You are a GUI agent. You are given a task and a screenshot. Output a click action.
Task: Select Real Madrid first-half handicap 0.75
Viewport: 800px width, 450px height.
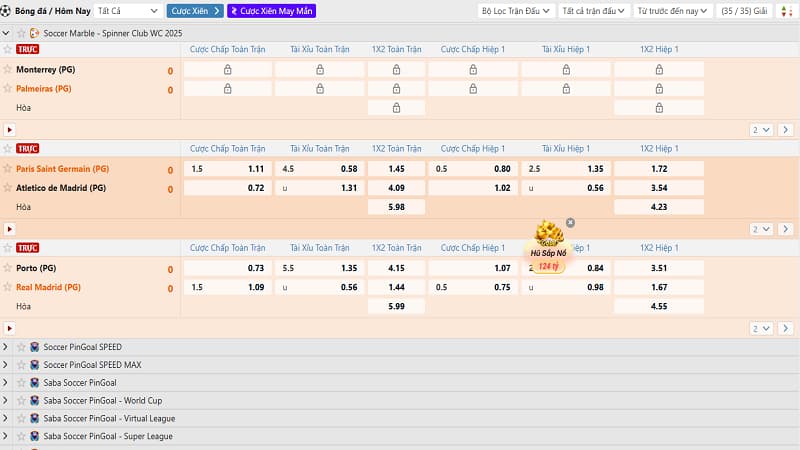[x=473, y=287]
